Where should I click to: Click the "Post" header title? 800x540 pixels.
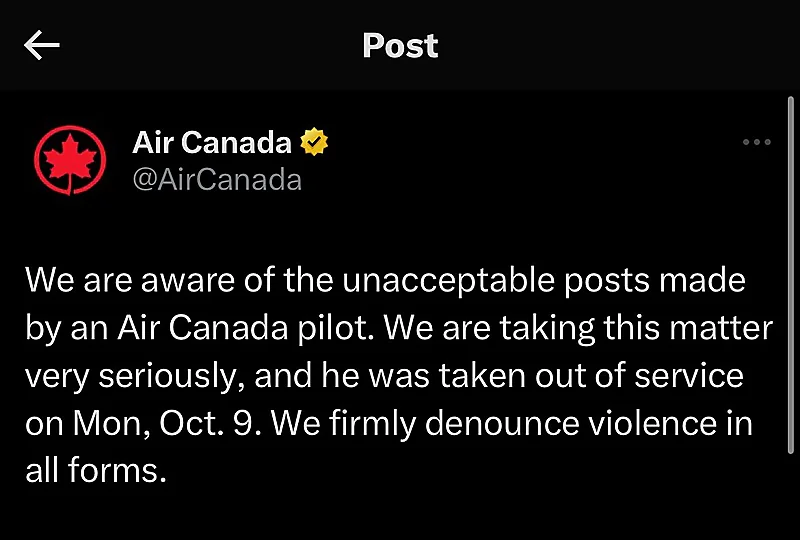coord(400,45)
